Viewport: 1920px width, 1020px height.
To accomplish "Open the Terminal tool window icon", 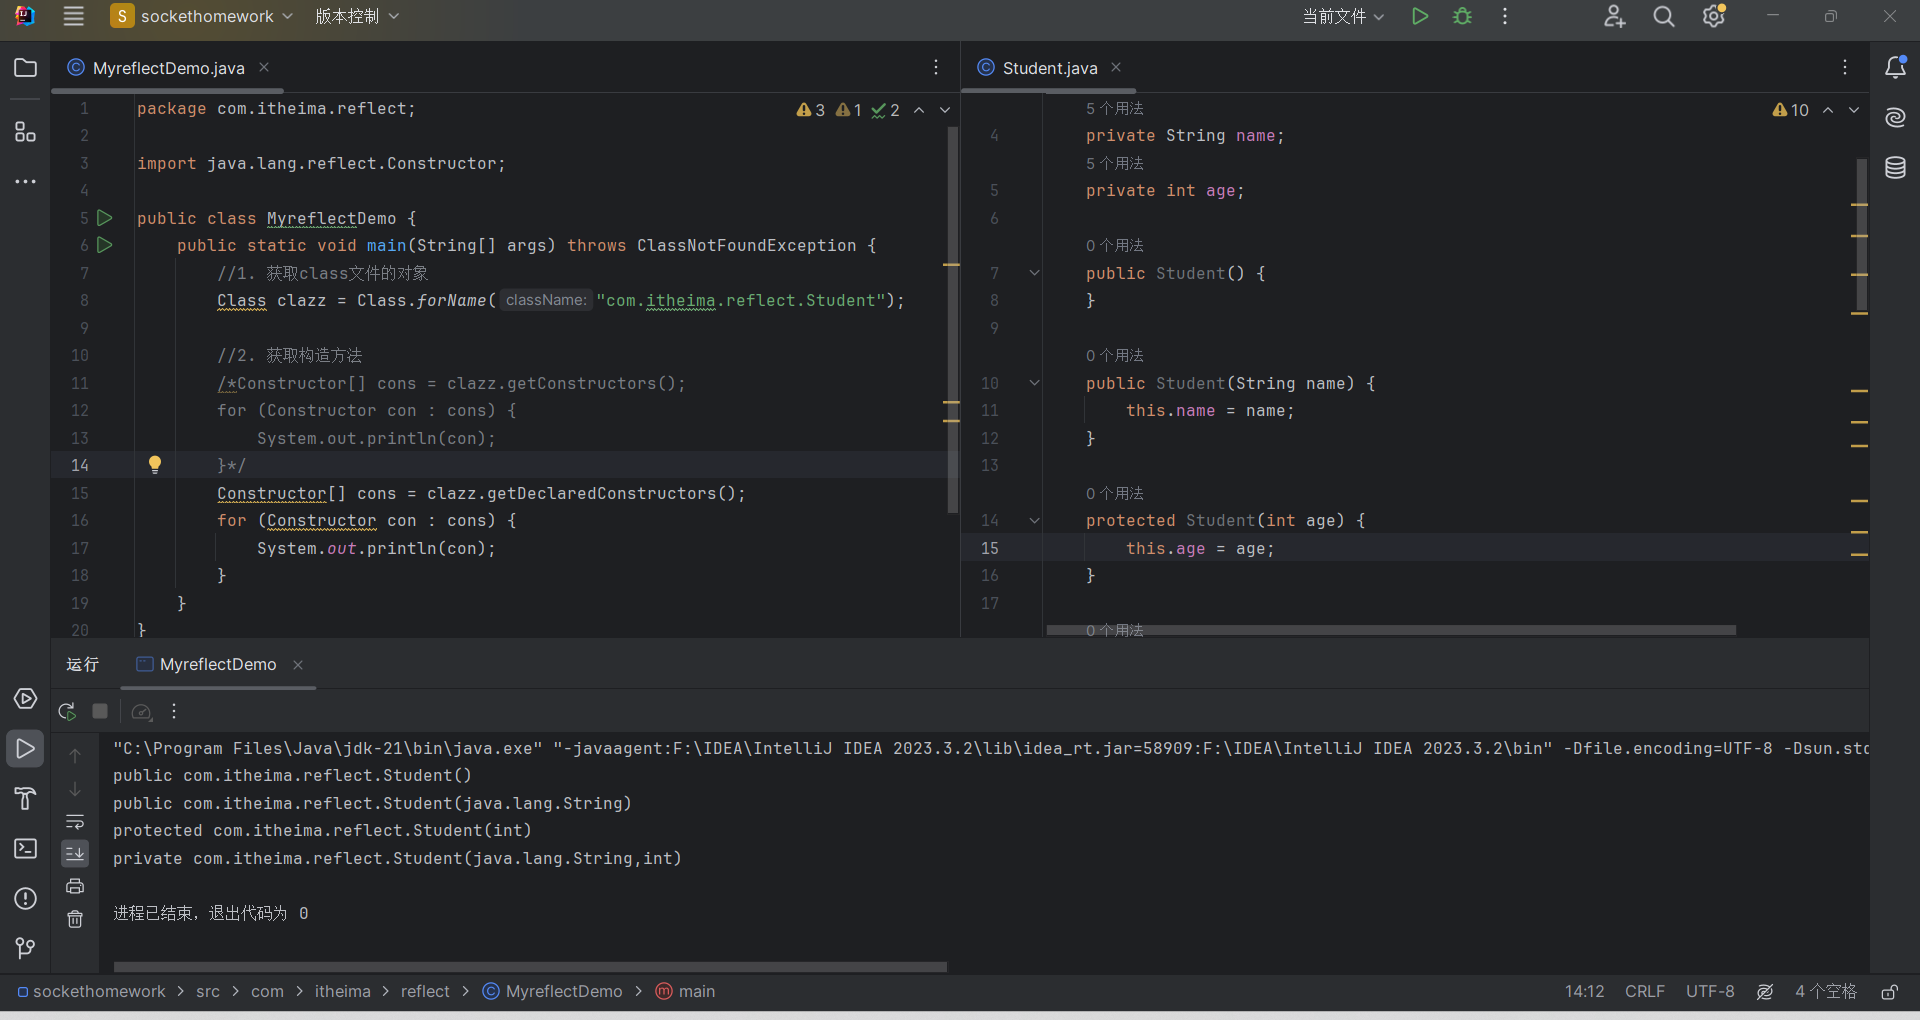I will (26, 848).
